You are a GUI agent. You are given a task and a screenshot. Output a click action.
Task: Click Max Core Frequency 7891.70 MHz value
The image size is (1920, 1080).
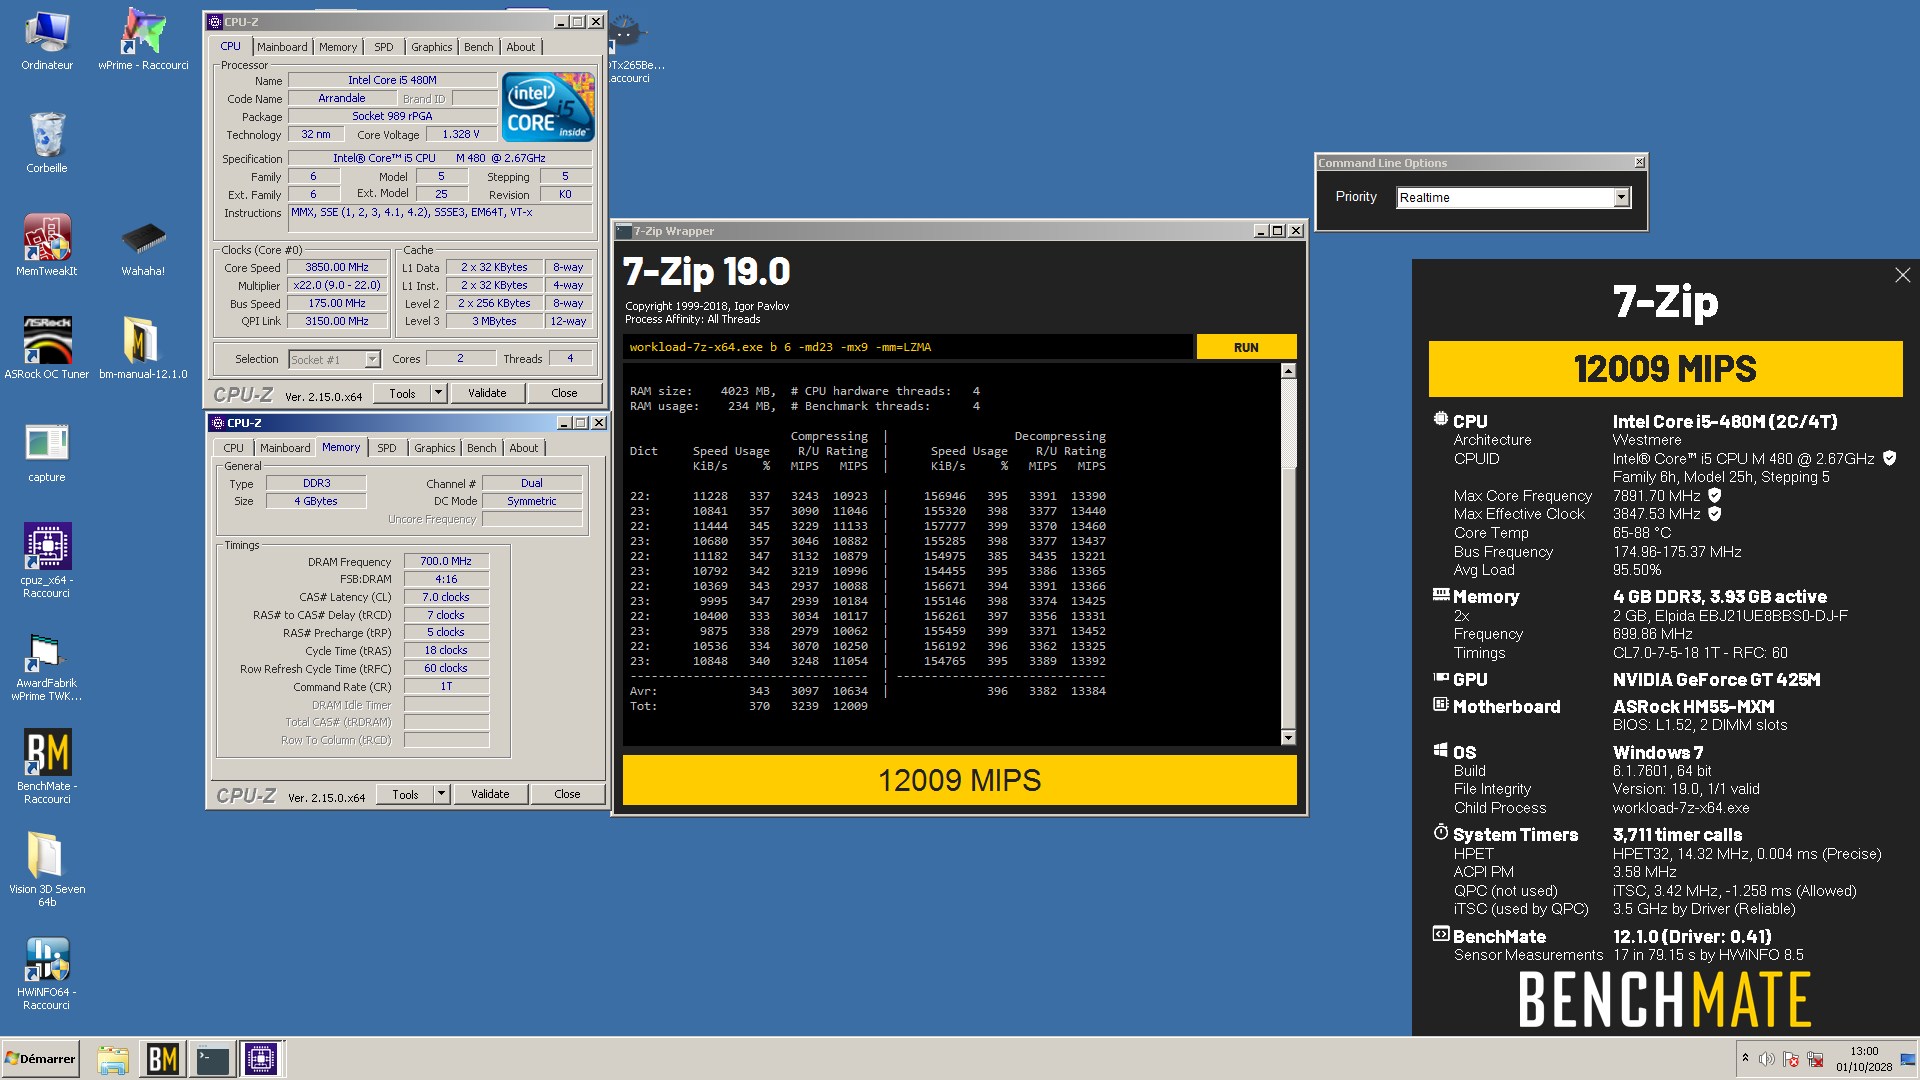click(x=1656, y=496)
